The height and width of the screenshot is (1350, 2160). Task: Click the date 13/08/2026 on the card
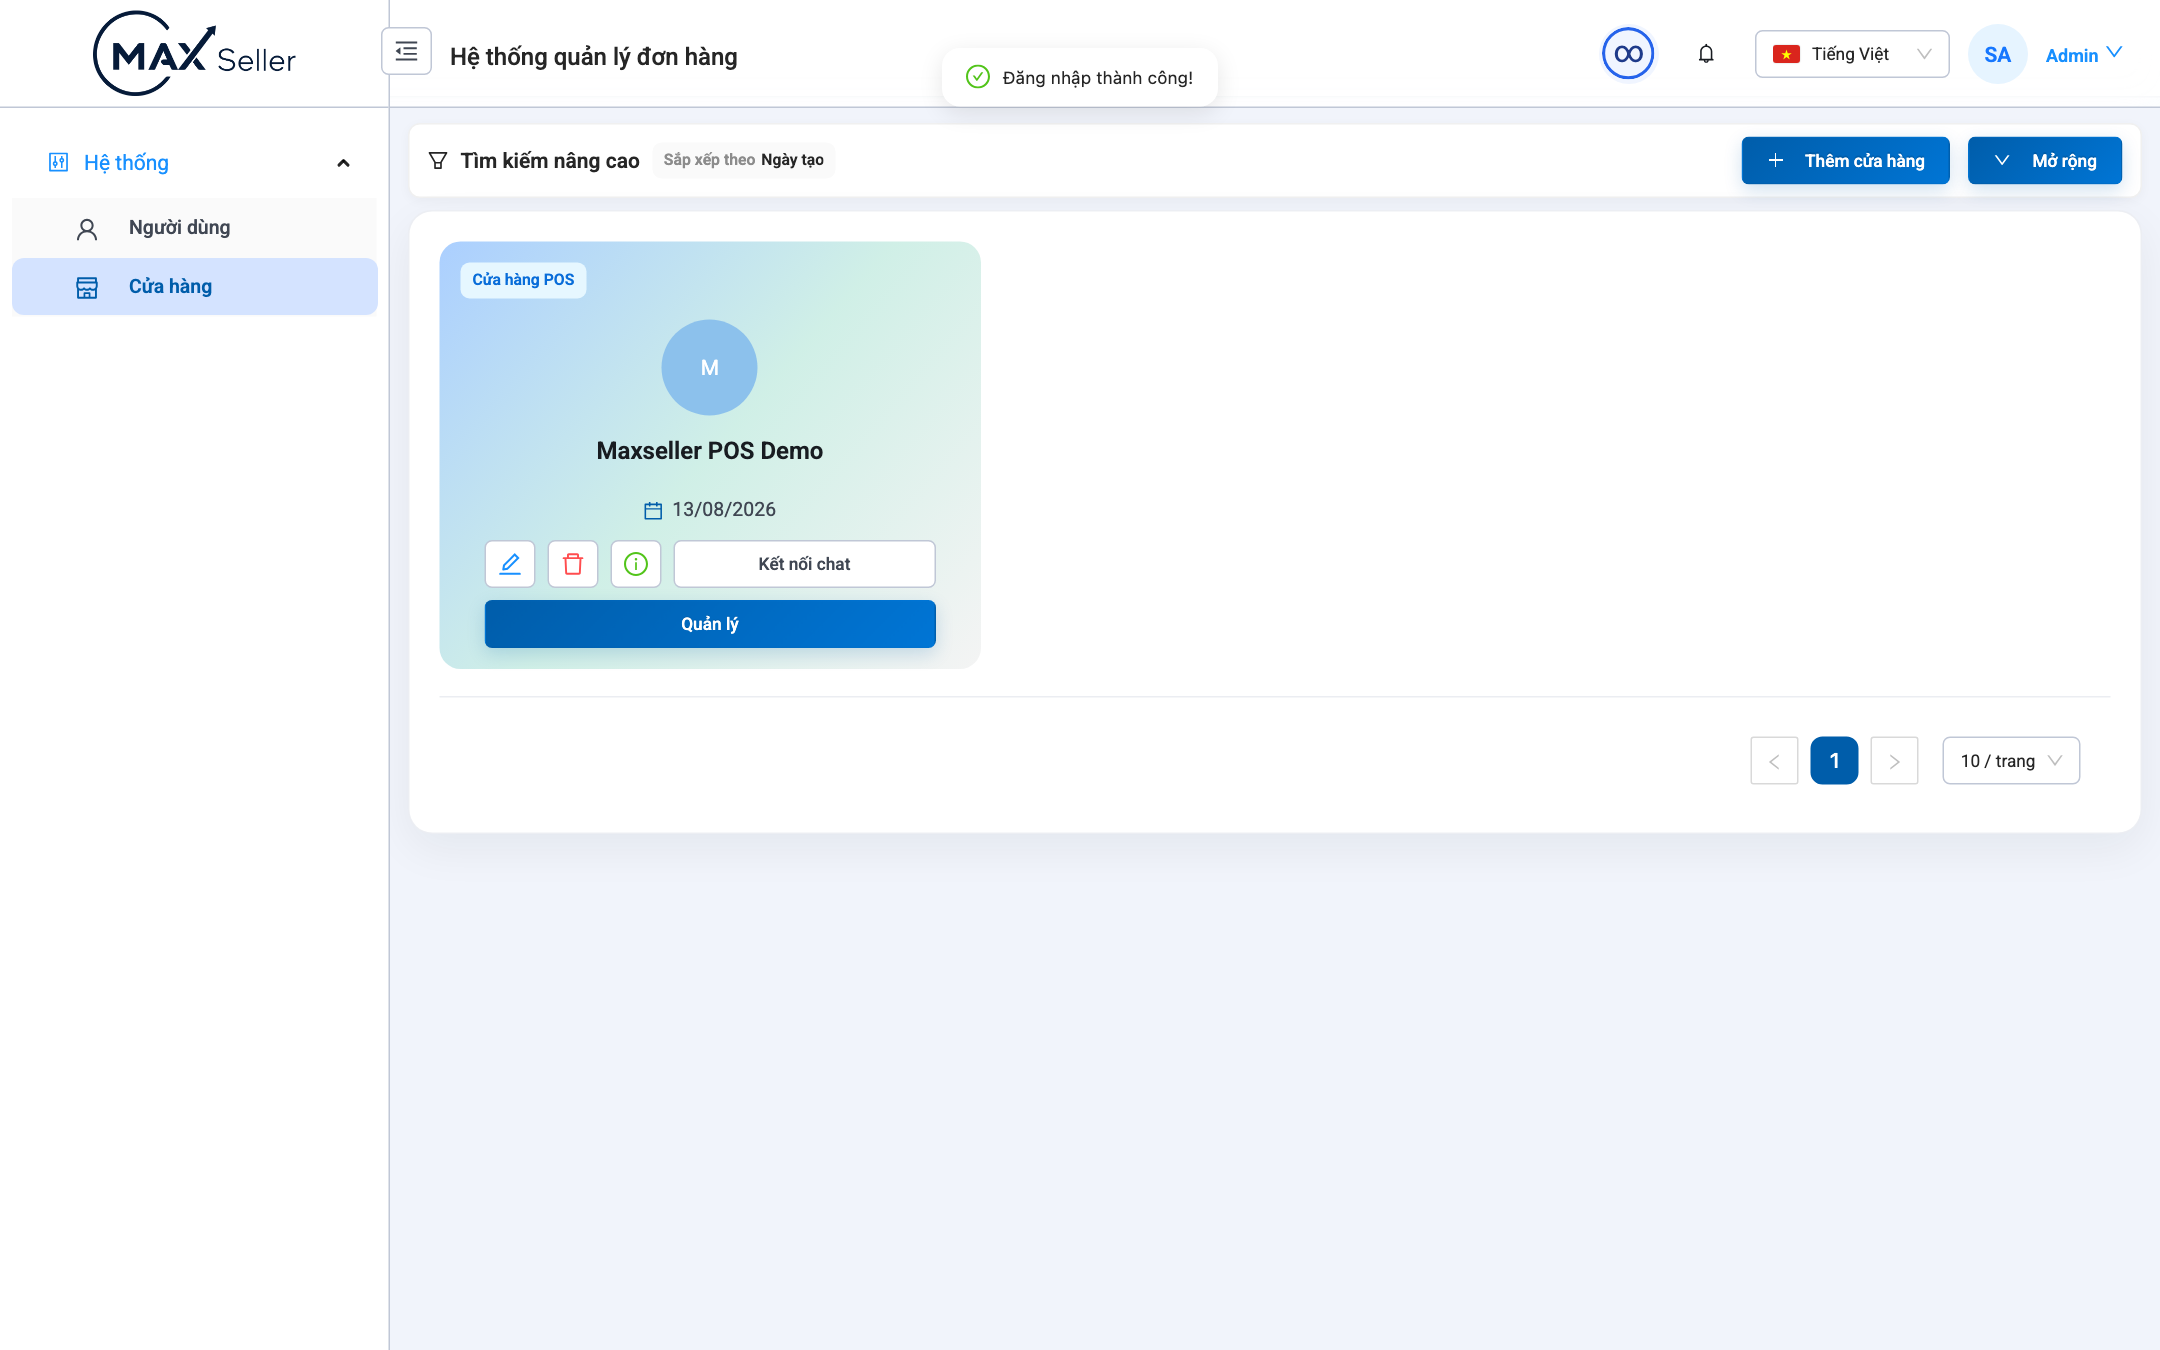pos(724,510)
